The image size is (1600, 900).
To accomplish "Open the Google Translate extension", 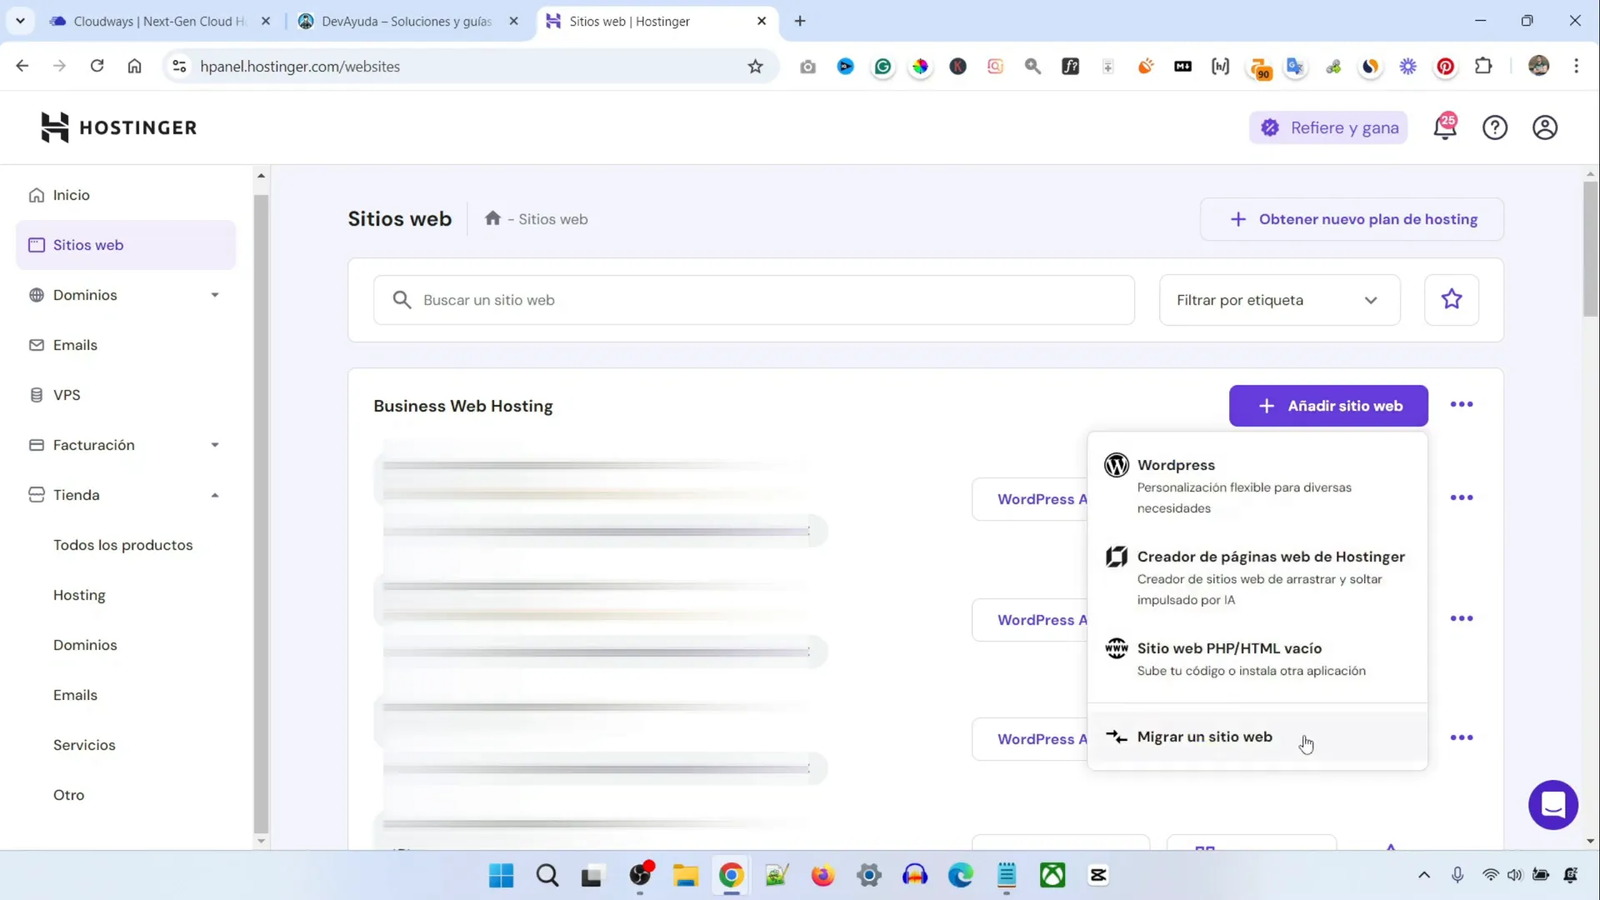I will pos(1295,66).
